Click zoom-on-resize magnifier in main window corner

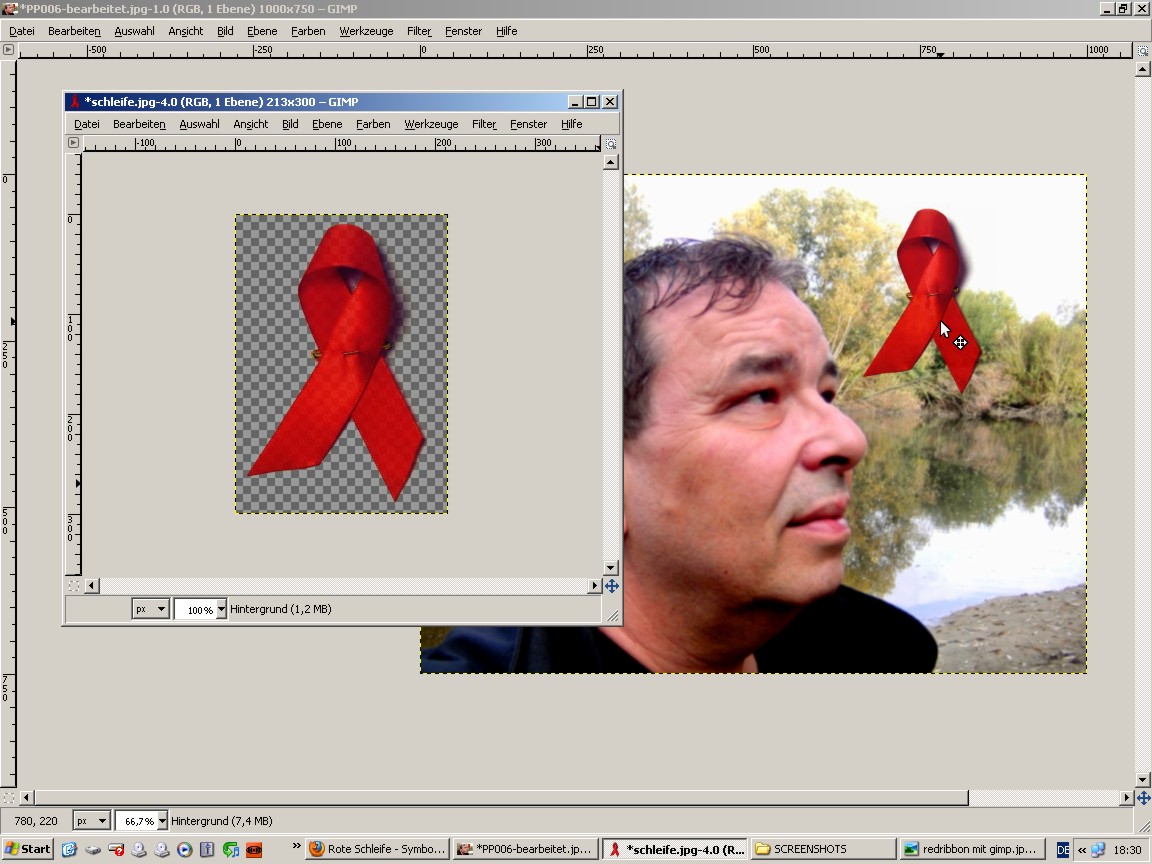pyautogui.click(x=1143, y=50)
